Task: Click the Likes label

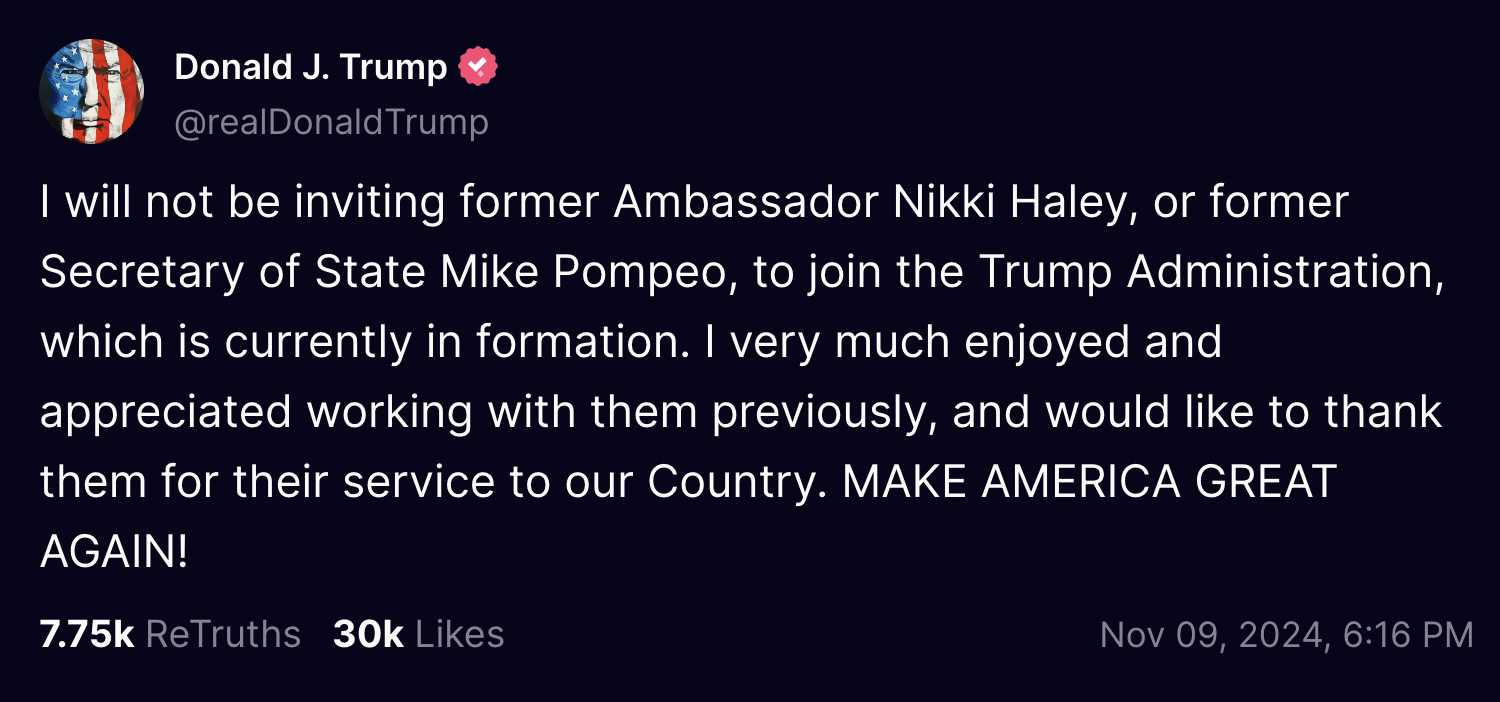Action: 460,634
